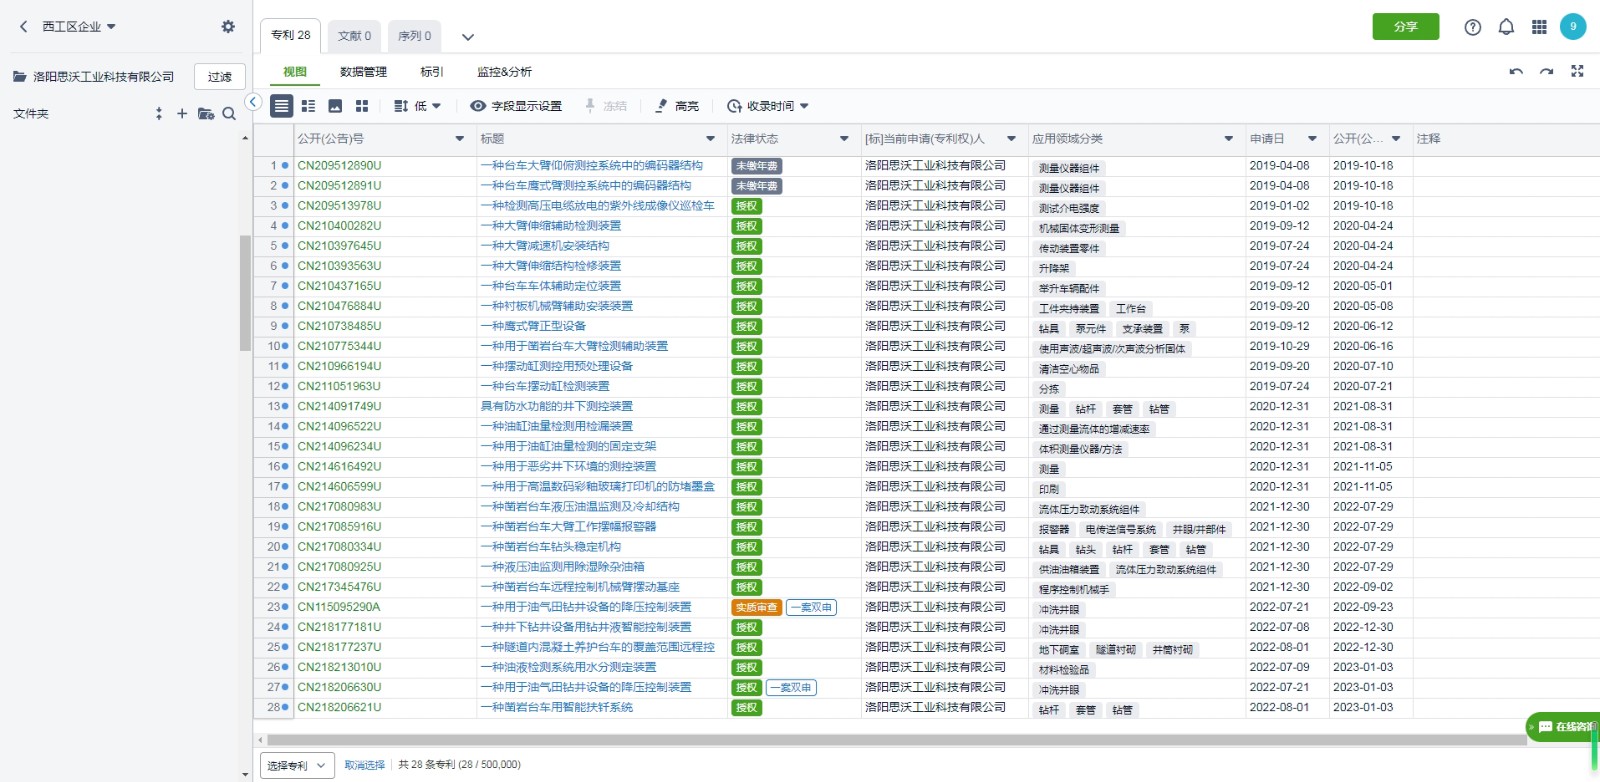
Task: Undo the last action
Action: pos(1516,72)
